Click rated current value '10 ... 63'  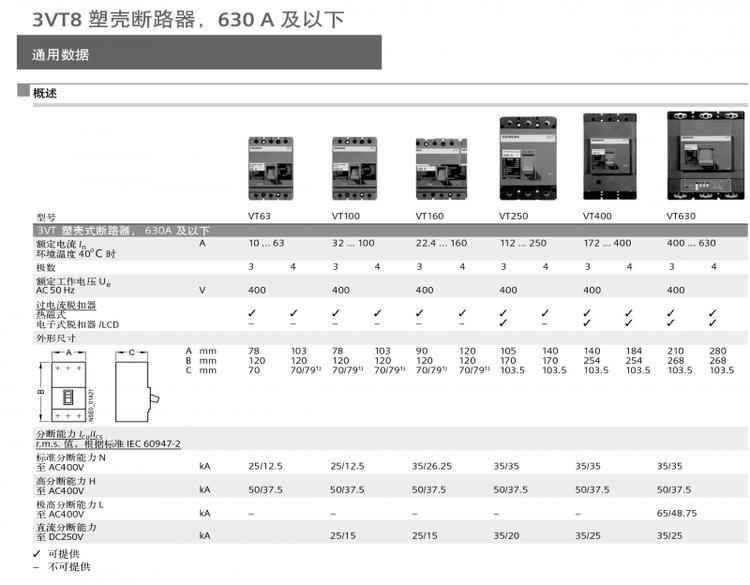coord(266,243)
